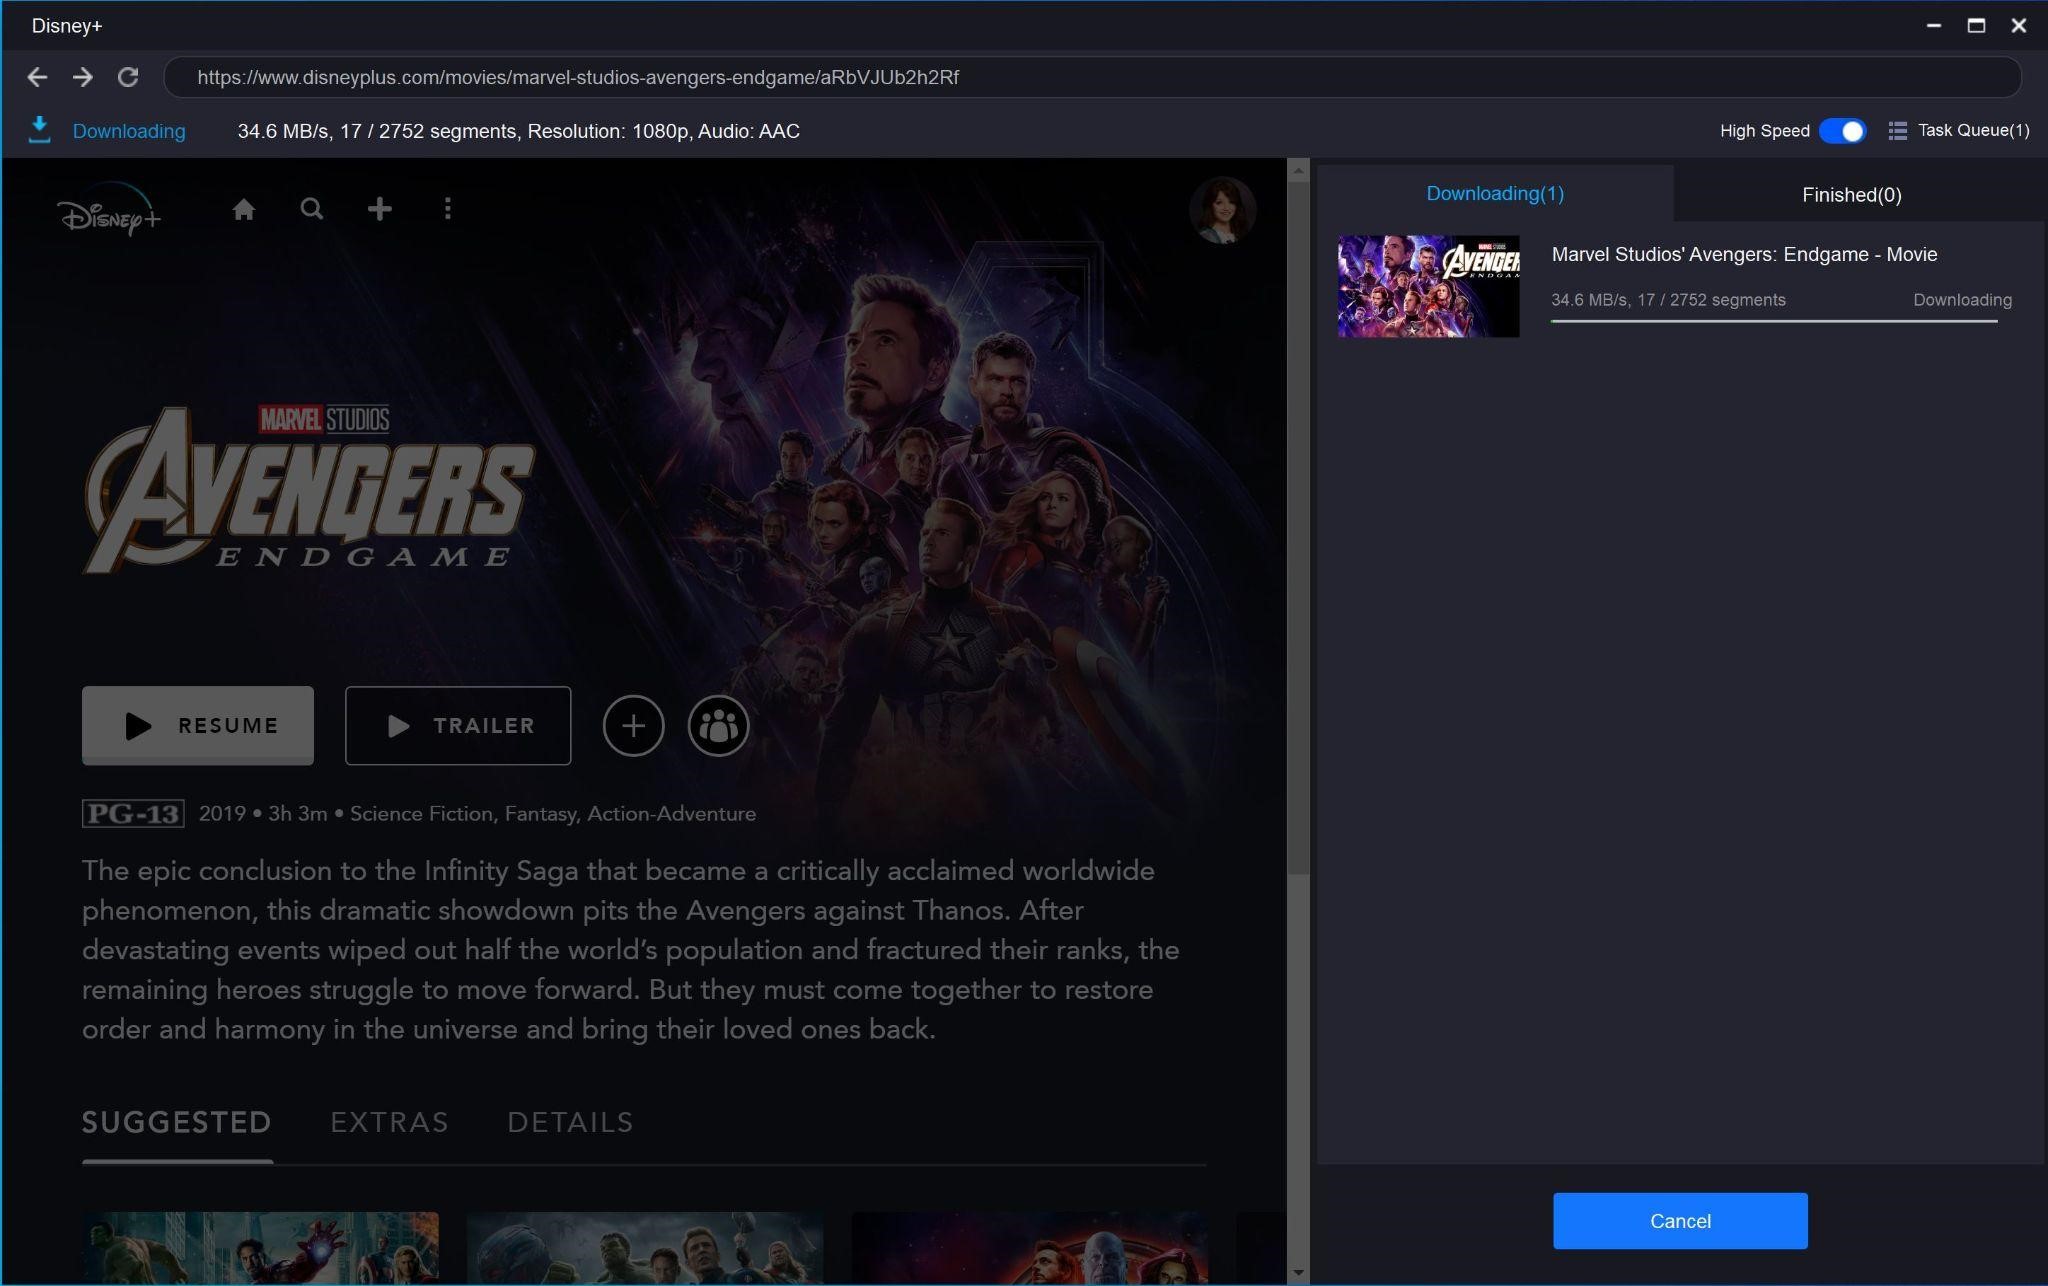Click the page vertical scrollbar thumb
2048x1286 pixels.
[1298, 528]
